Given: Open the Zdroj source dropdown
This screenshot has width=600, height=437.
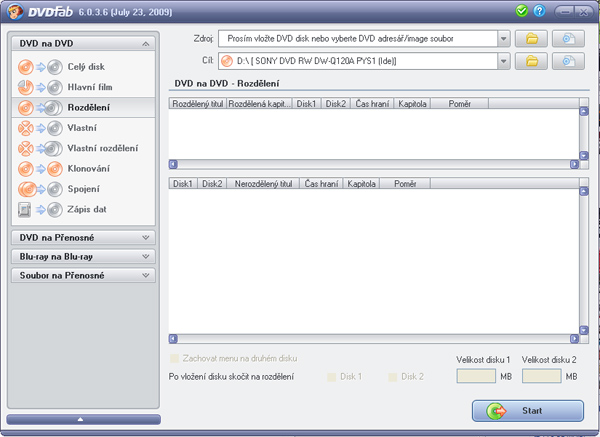Looking at the screenshot, I should click(x=504, y=38).
